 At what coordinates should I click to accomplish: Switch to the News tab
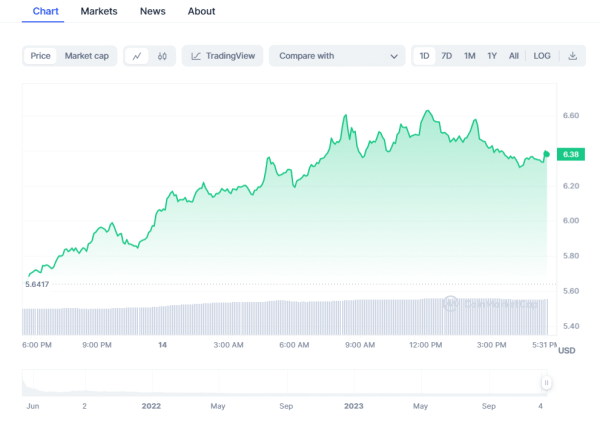coord(153,11)
